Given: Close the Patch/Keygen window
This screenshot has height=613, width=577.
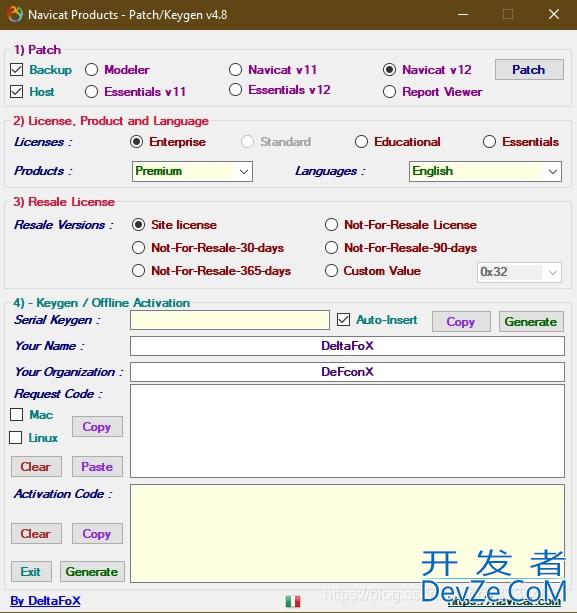Looking at the screenshot, I should pyautogui.click(x=554, y=14).
